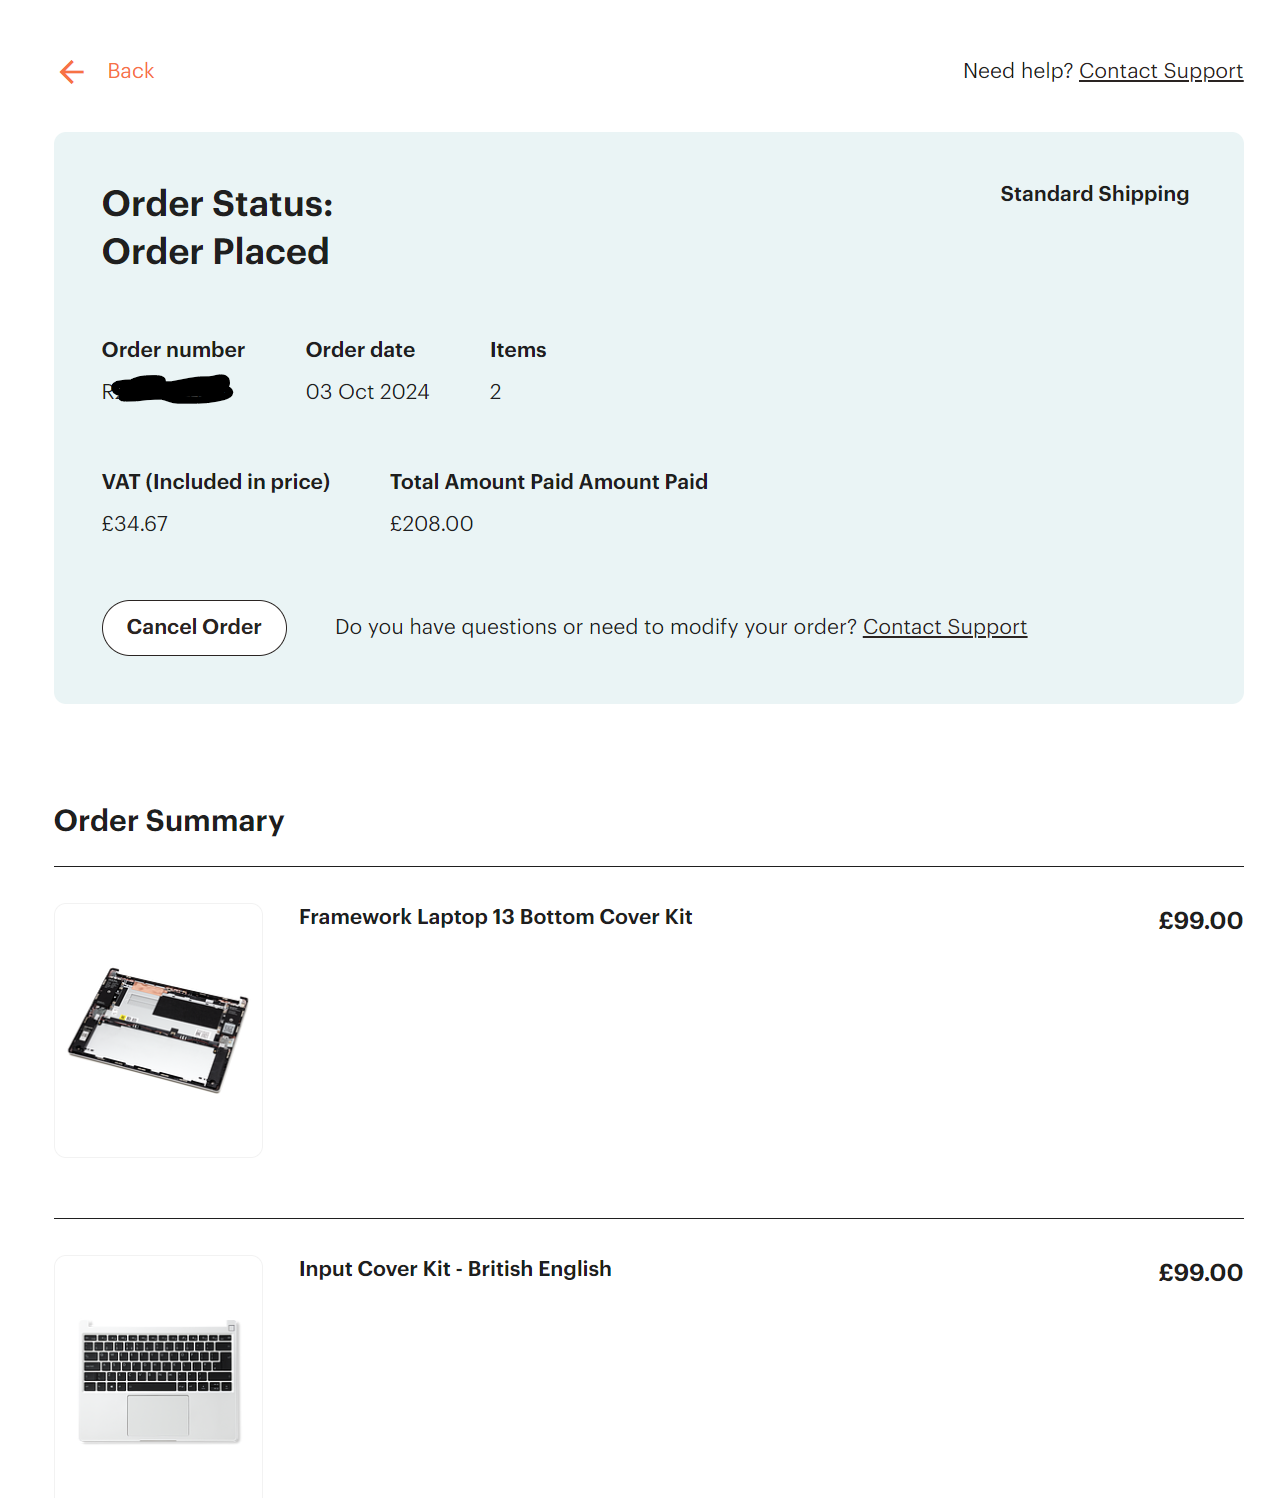This screenshot has height=1498, width=1282.
Task: Click the £99.00 price of Bottom Cover Kit
Action: pos(1200,921)
